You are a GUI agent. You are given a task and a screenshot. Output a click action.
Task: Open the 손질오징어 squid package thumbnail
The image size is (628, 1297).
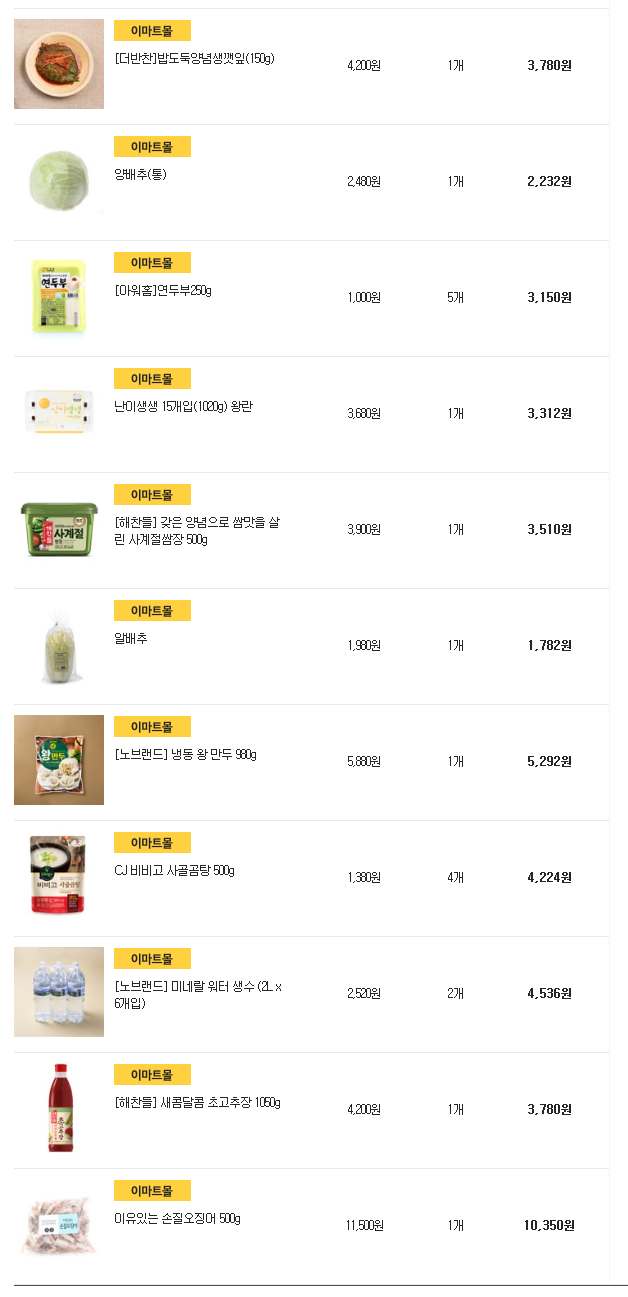(x=59, y=1224)
